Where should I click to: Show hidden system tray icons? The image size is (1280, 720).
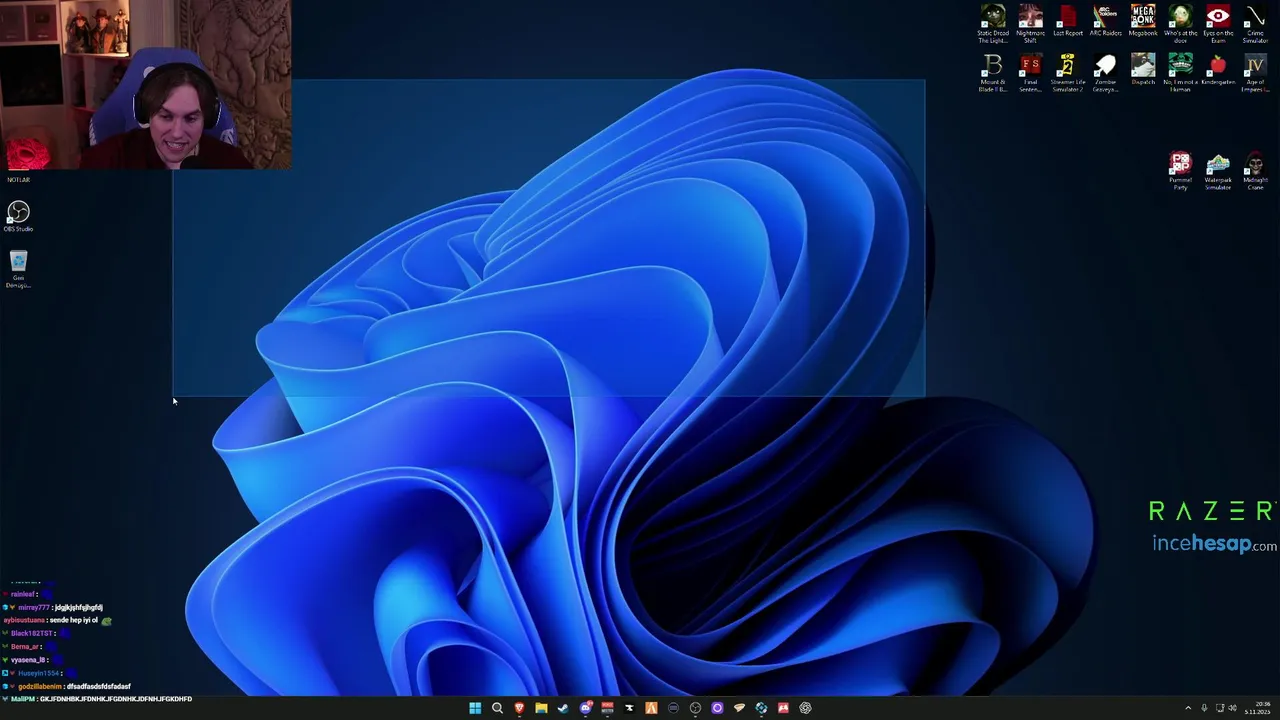pyautogui.click(x=1188, y=708)
